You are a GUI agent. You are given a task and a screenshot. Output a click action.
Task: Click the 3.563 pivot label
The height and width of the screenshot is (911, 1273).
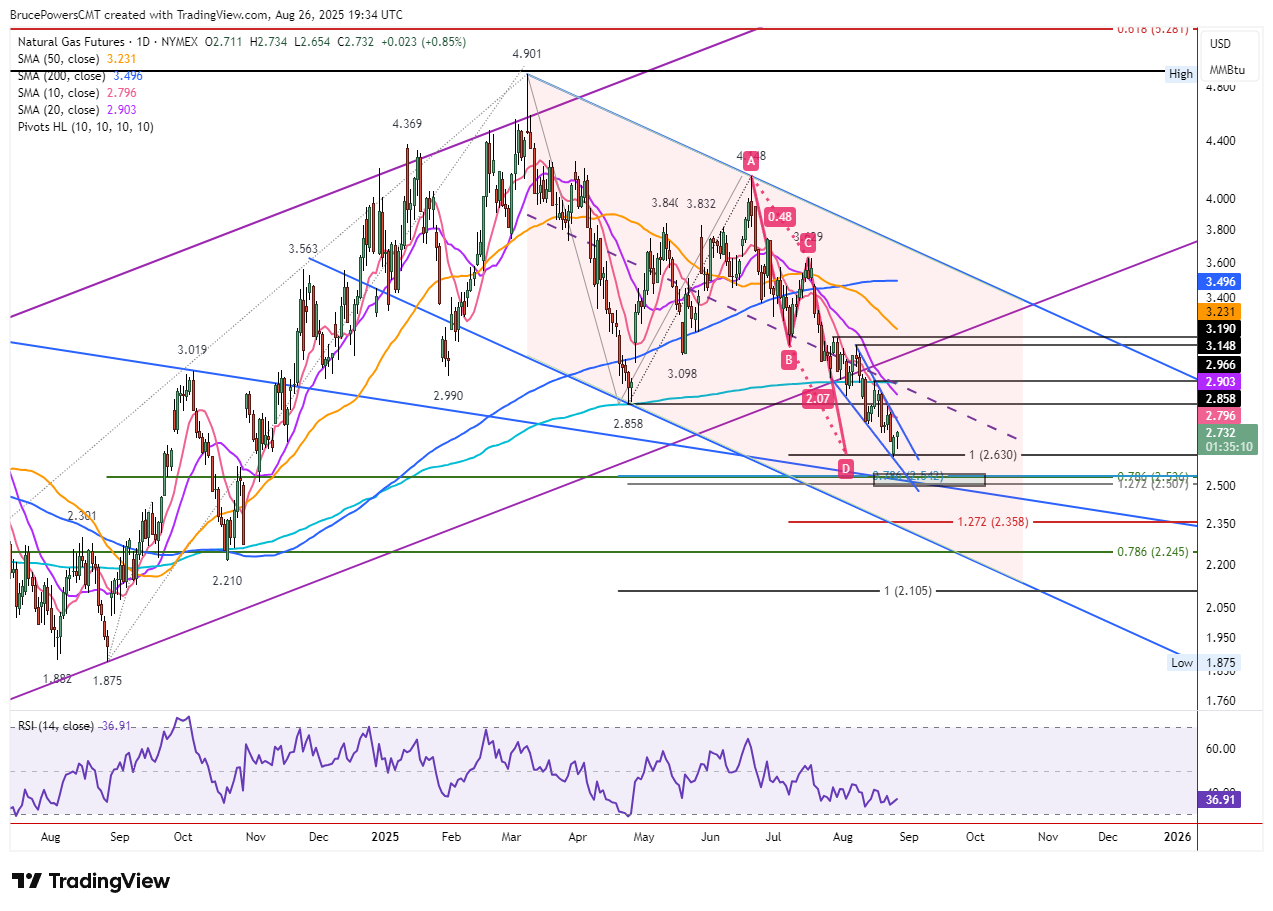pos(304,250)
